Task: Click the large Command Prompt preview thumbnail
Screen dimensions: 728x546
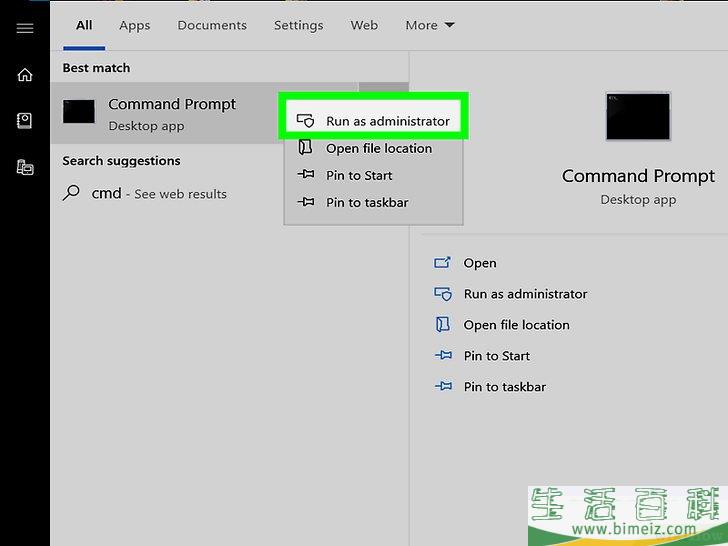Action: point(638,116)
